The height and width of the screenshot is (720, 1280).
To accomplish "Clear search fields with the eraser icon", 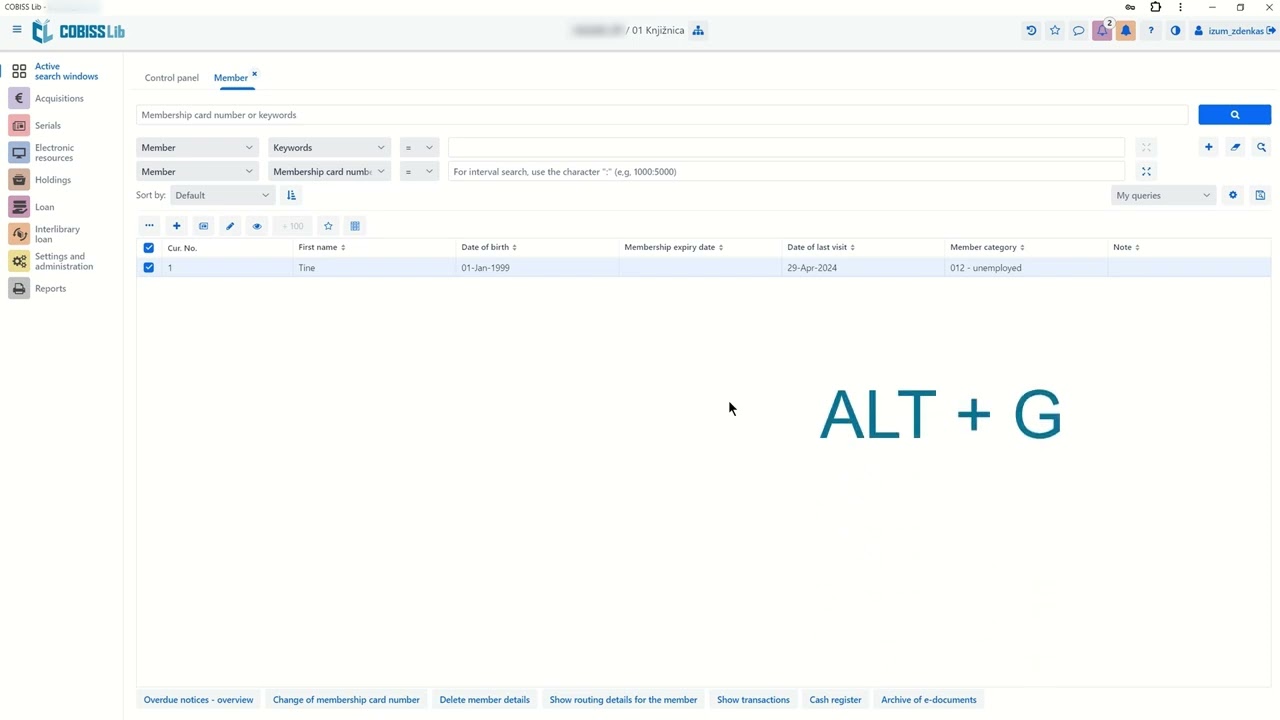I will point(1235,147).
